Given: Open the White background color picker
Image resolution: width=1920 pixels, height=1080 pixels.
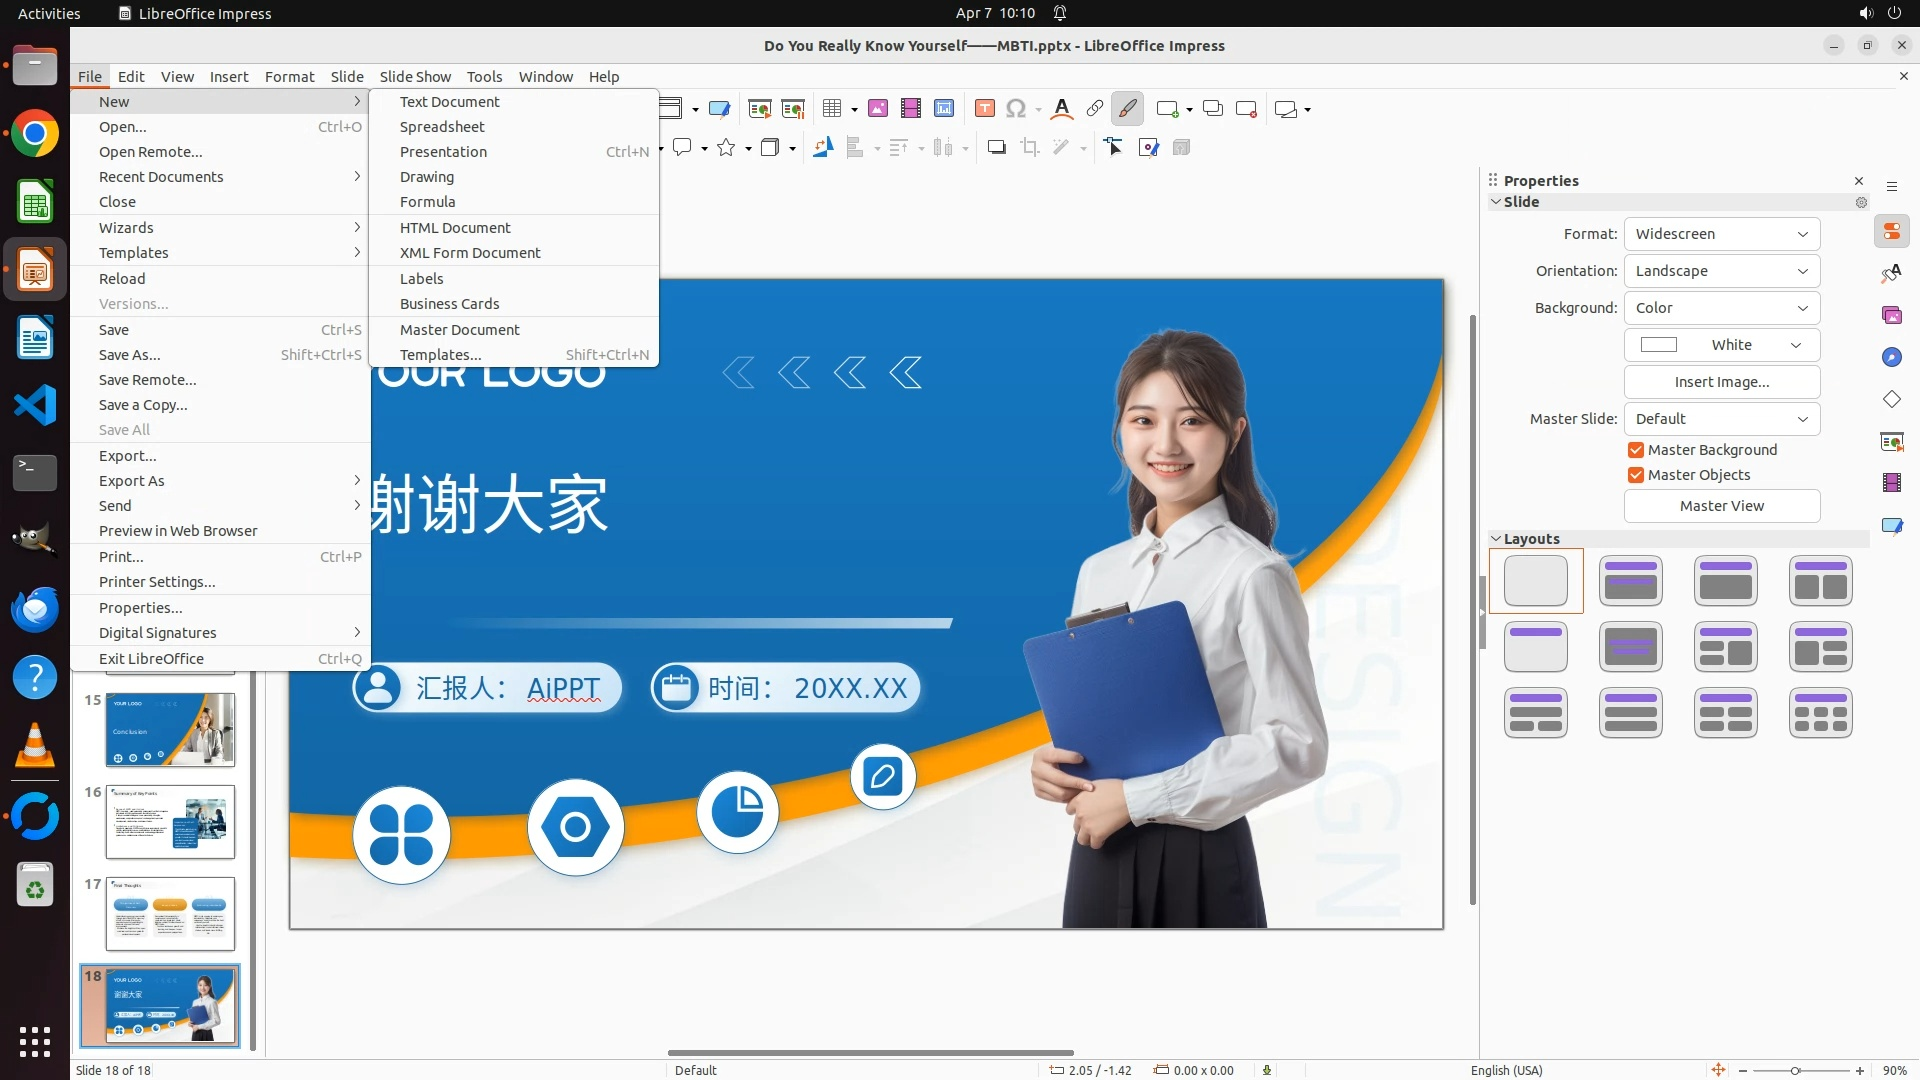Looking at the screenshot, I should (x=1721, y=345).
